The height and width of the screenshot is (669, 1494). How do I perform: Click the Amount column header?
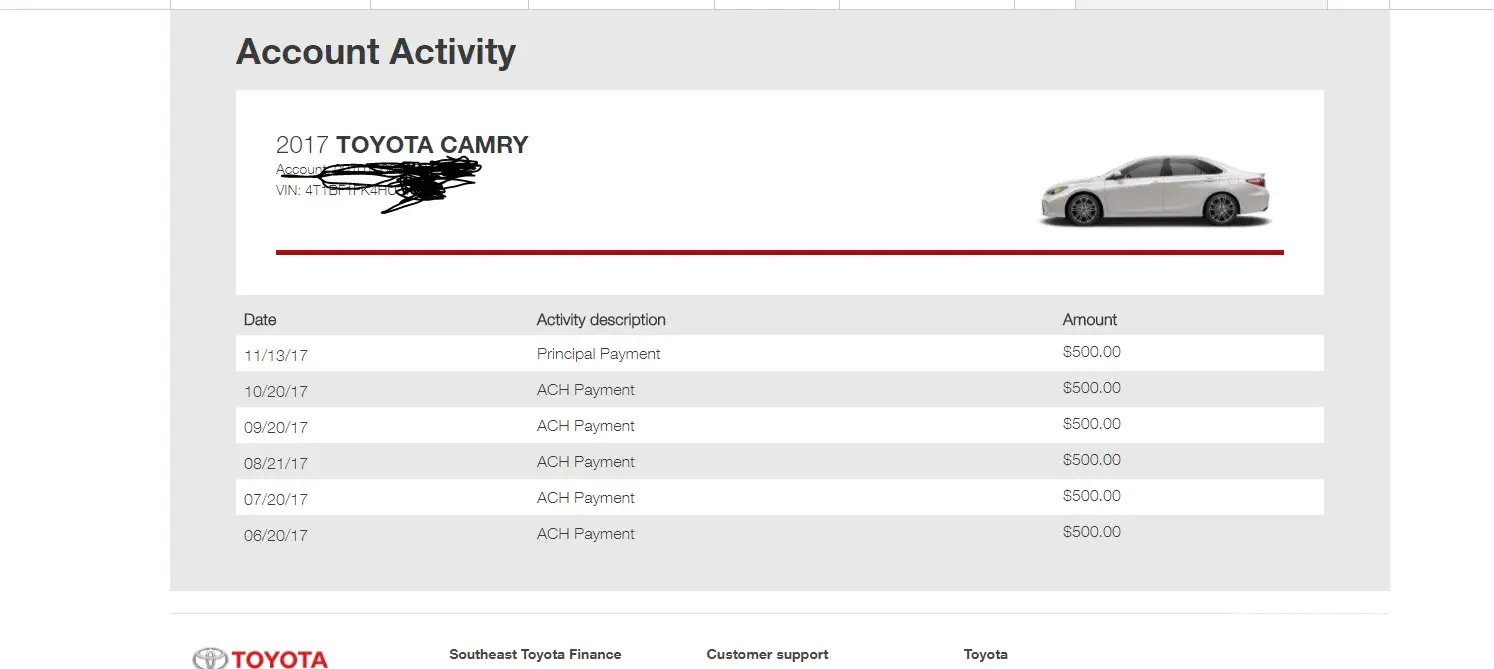(x=1089, y=320)
